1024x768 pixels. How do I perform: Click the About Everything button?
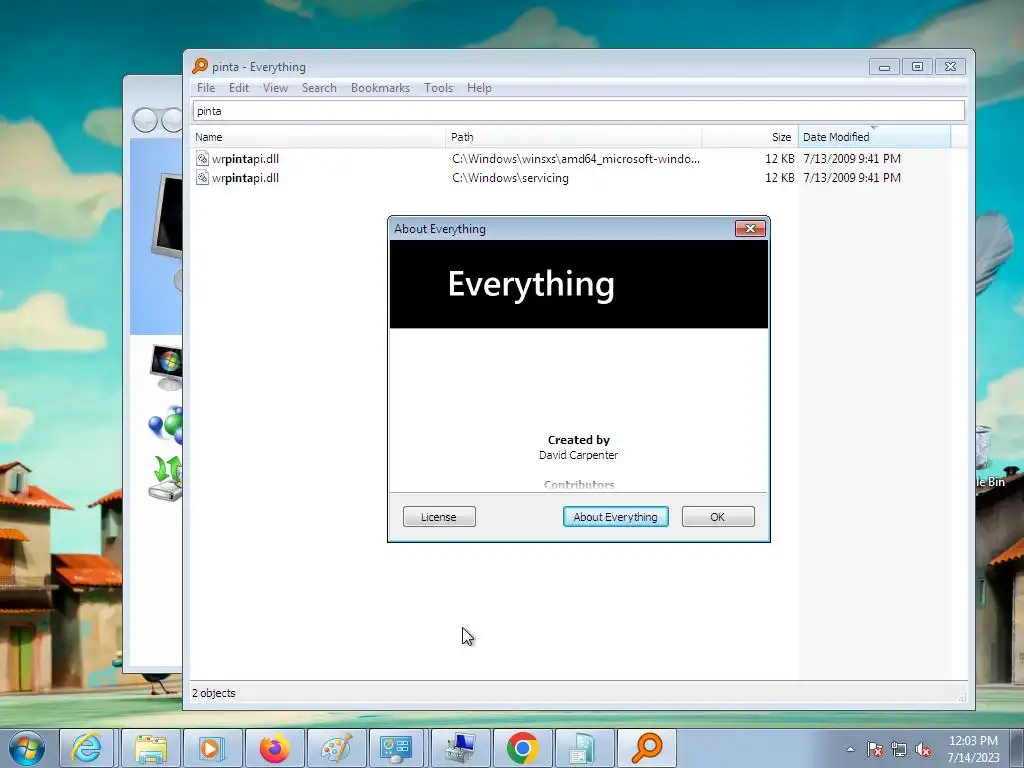tap(615, 517)
